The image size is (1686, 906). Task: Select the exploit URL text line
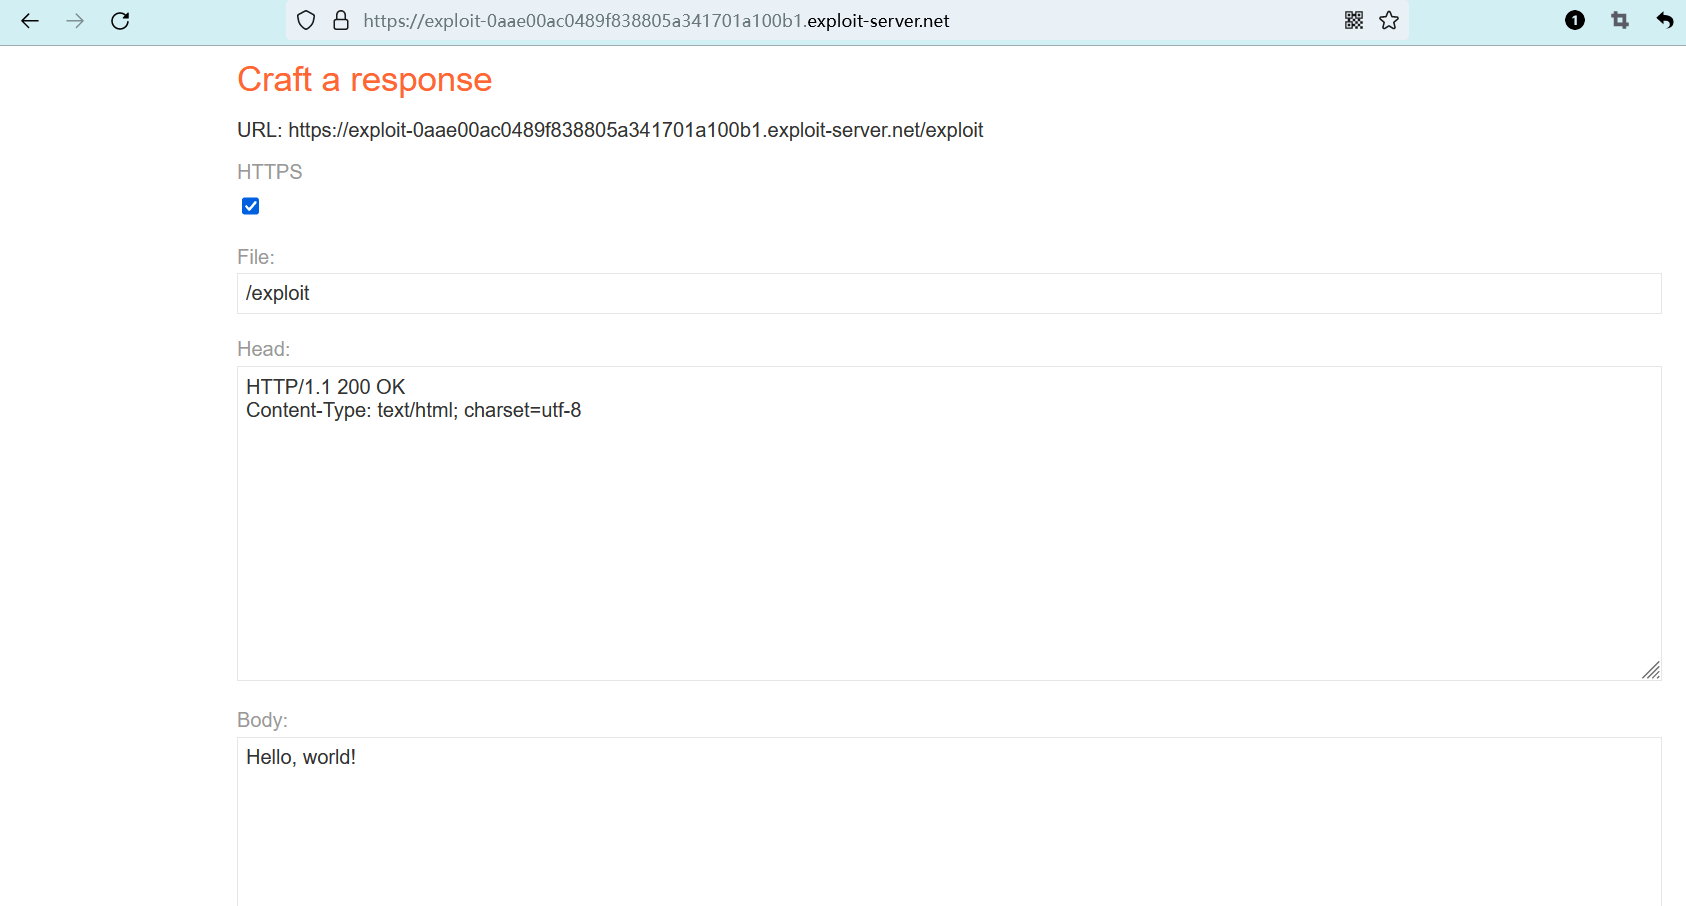[x=610, y=130]
